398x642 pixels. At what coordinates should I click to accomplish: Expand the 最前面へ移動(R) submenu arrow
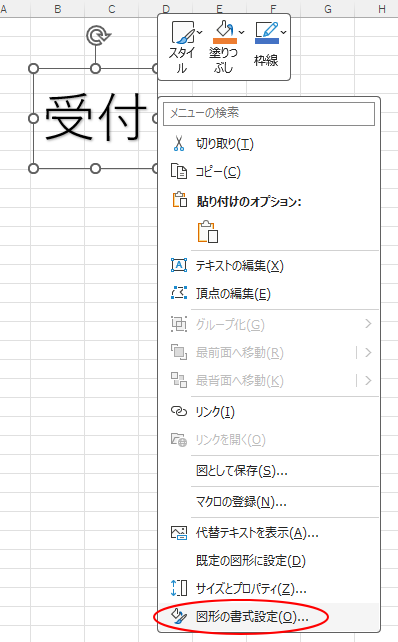click(x=368, y=352)
